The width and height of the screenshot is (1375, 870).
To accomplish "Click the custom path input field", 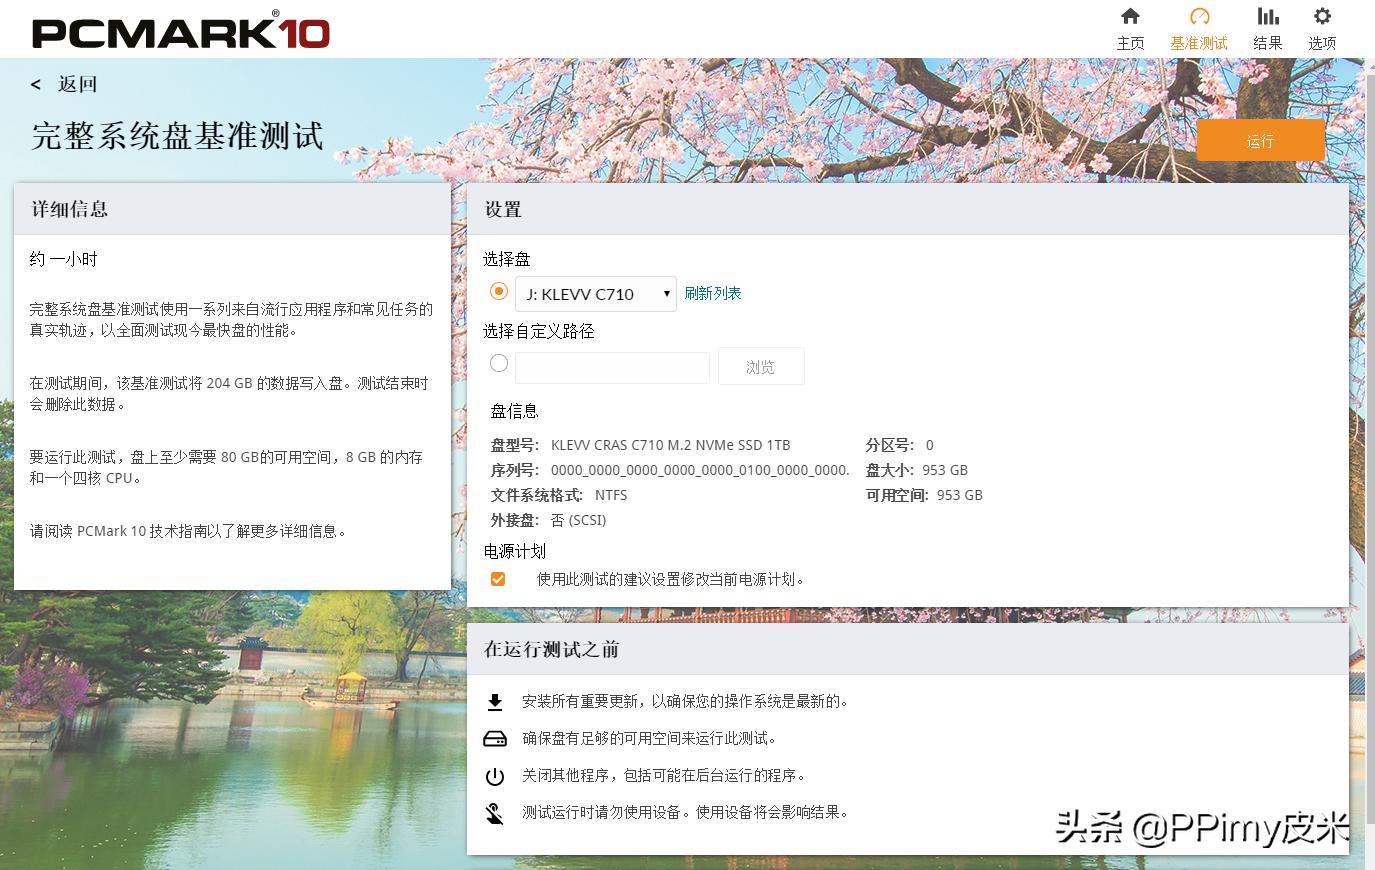I will click(x=611, y=366).
